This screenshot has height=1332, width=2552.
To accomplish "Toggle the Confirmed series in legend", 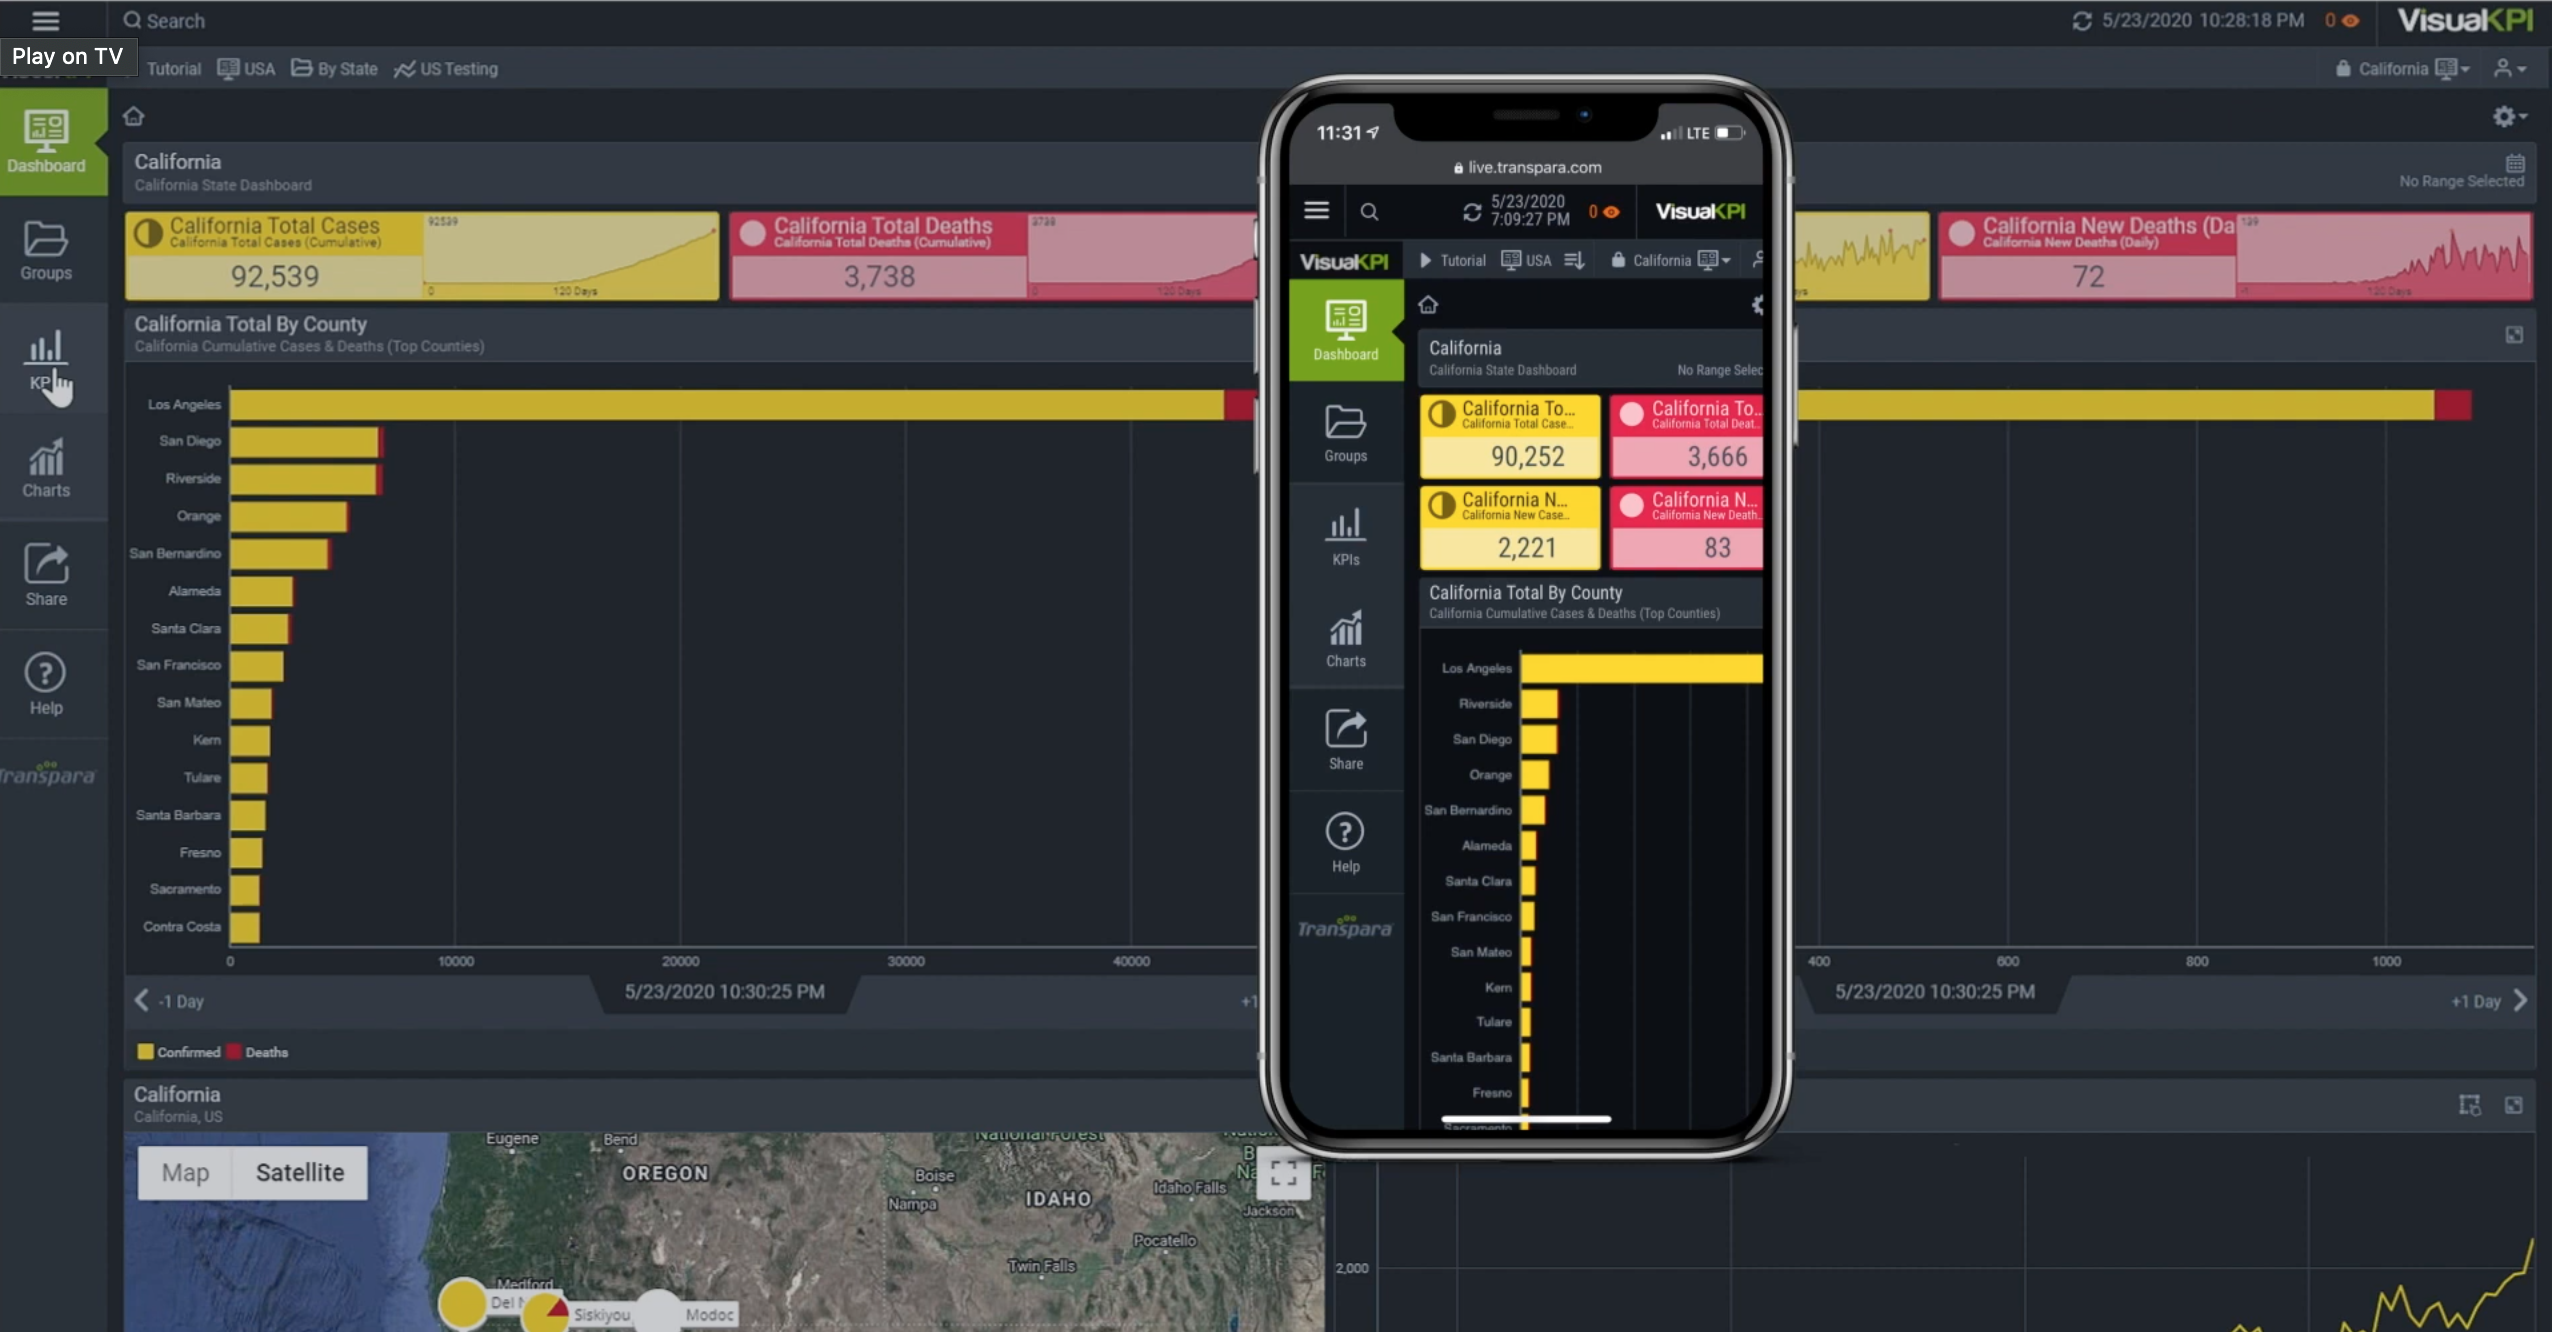I will (179, 1052).
